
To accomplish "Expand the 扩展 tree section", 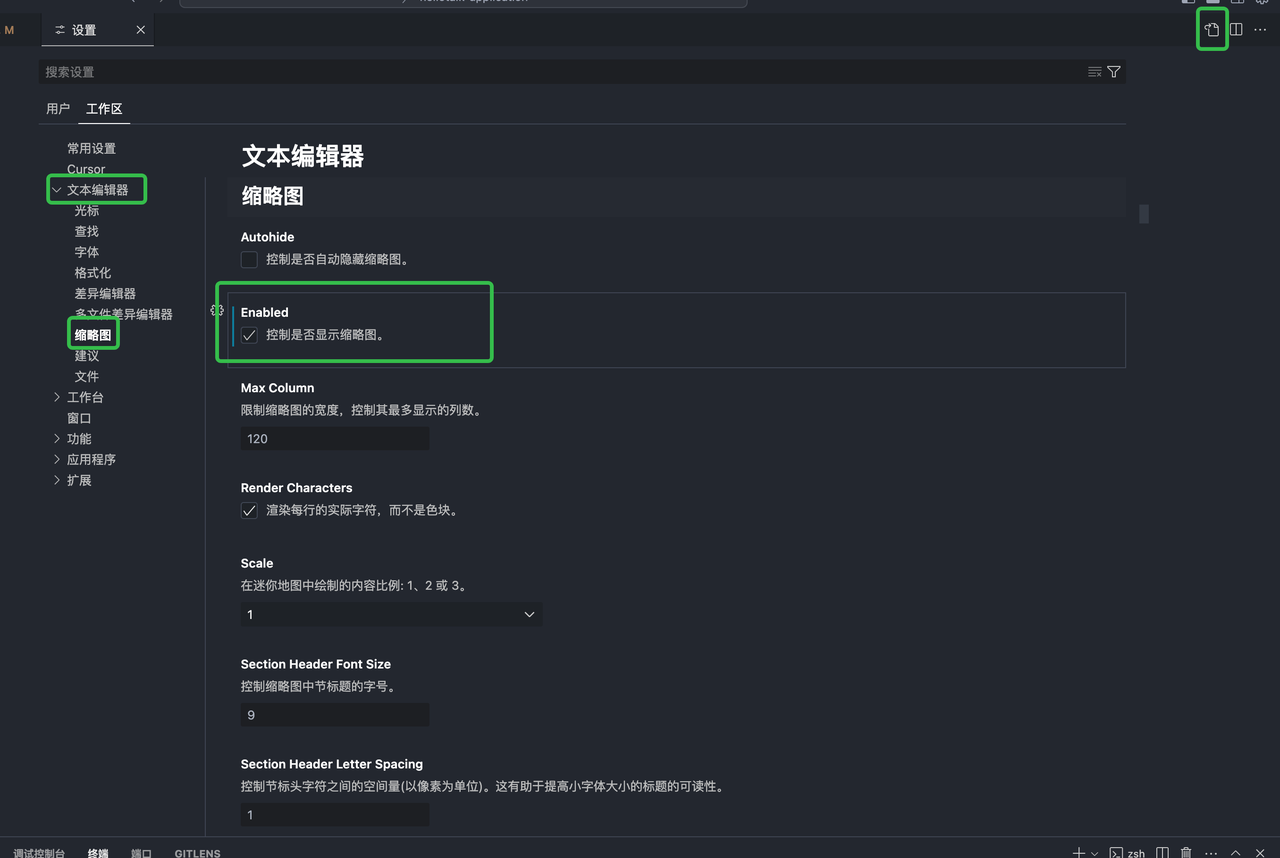I will pyautogui.click(x=57, y=481).
